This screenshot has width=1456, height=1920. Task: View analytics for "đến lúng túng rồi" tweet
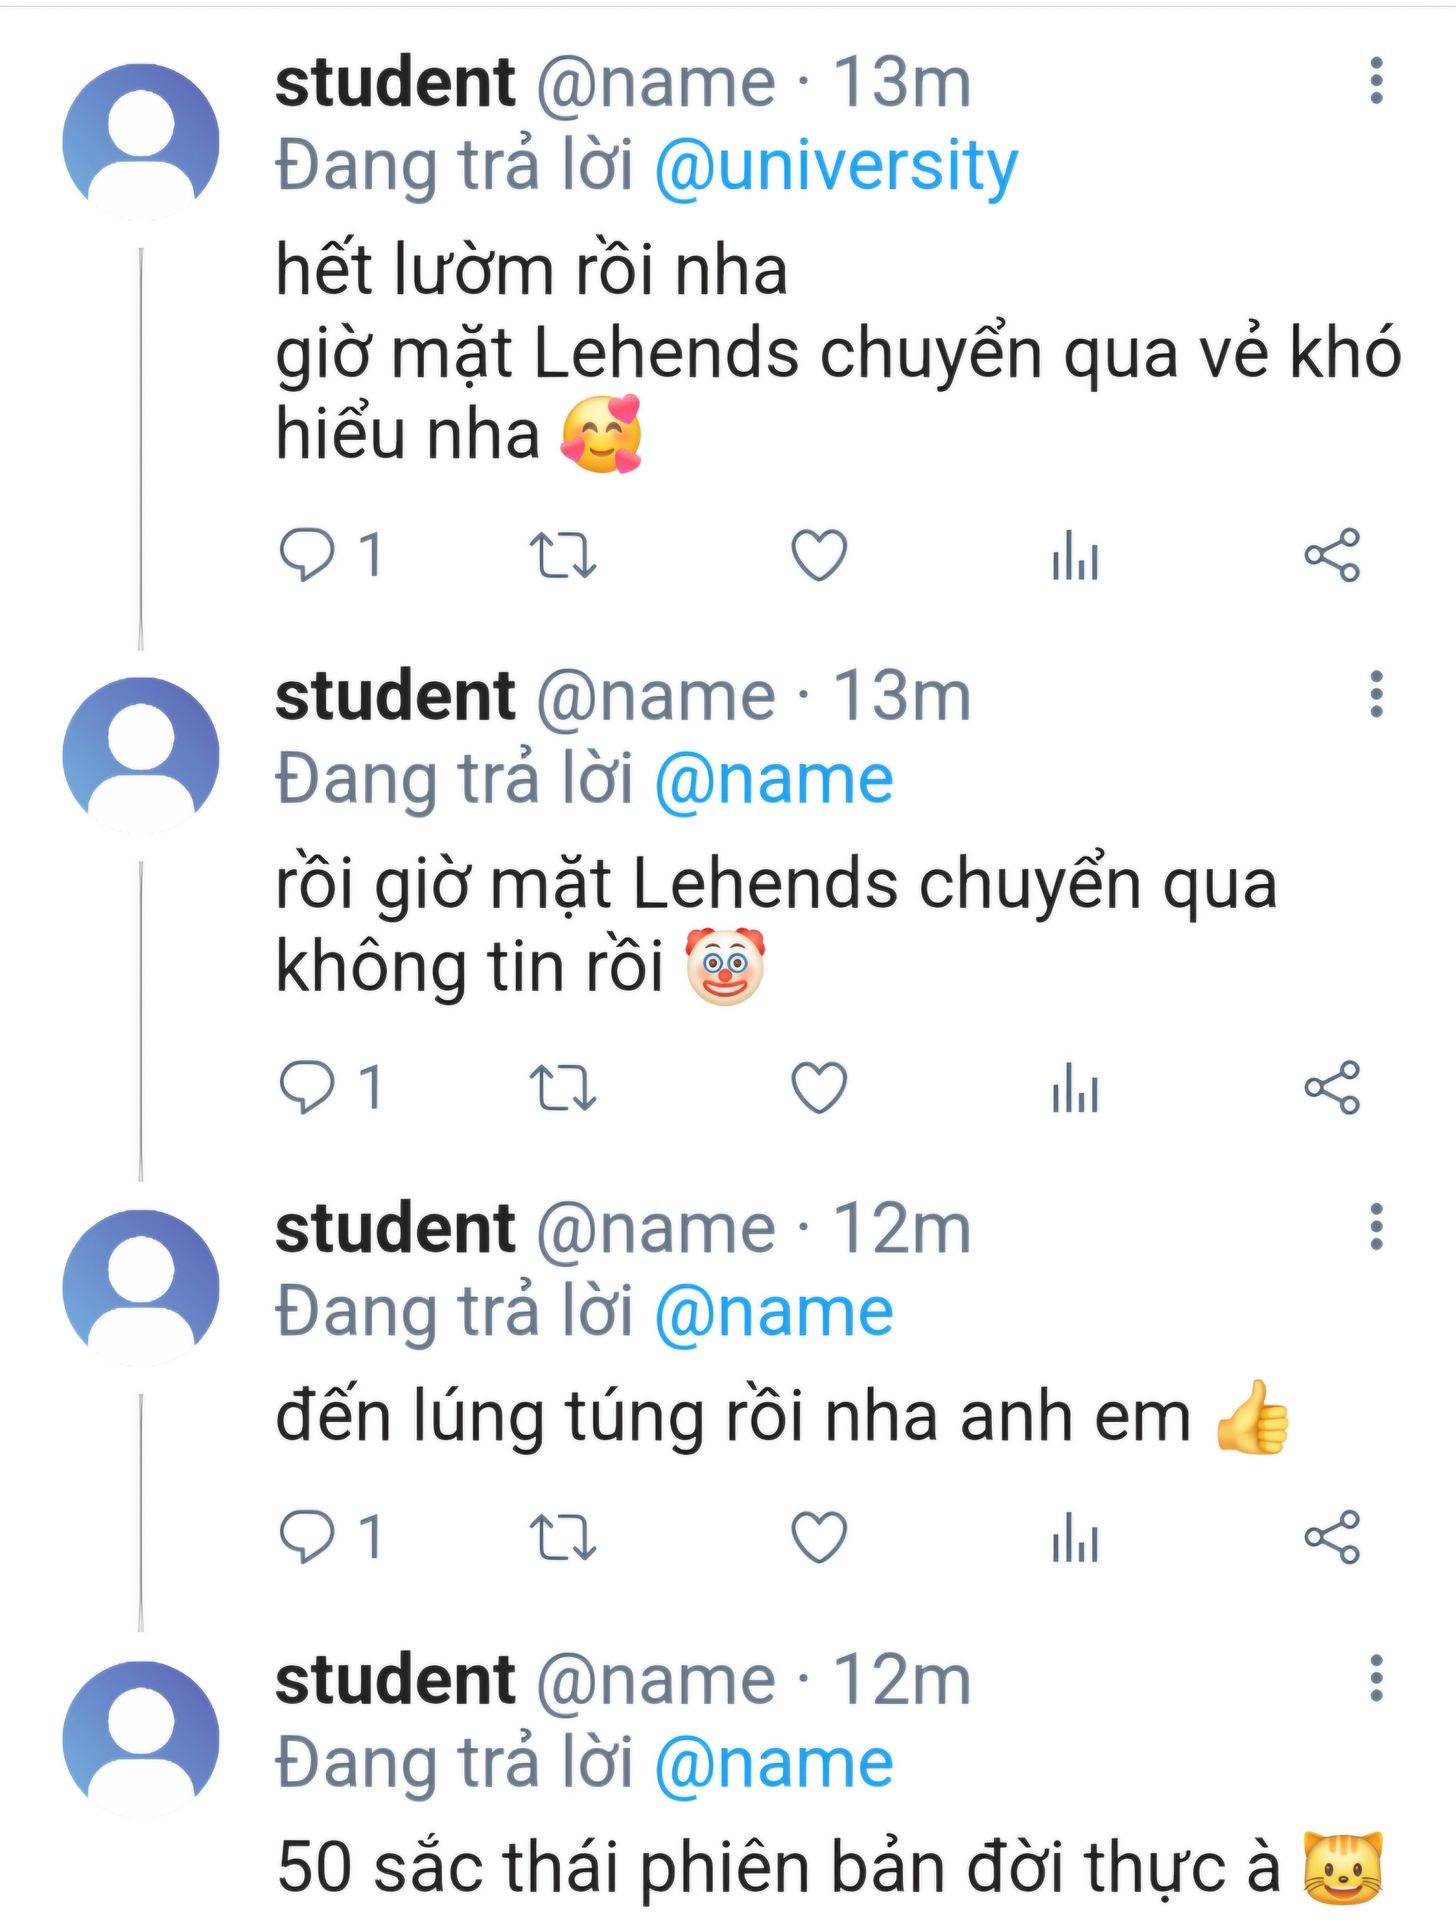coord(1075,1537)
